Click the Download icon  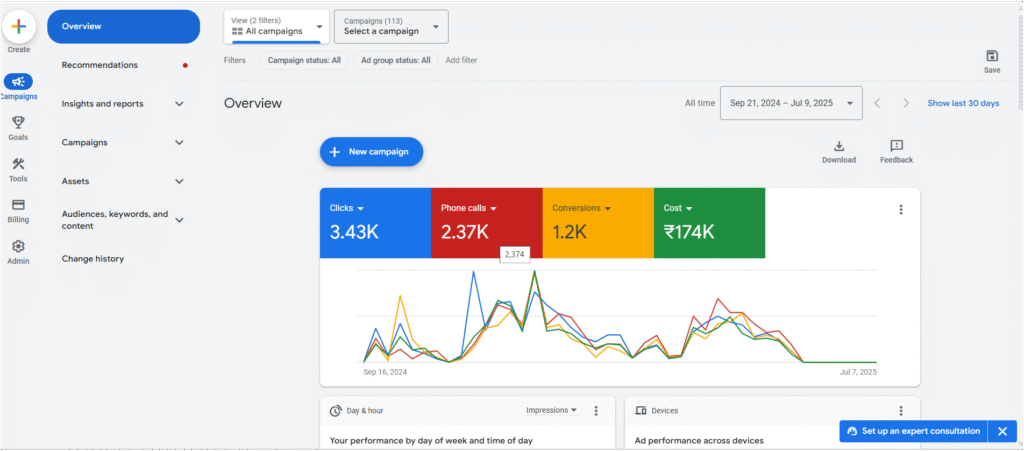point(839,146)
